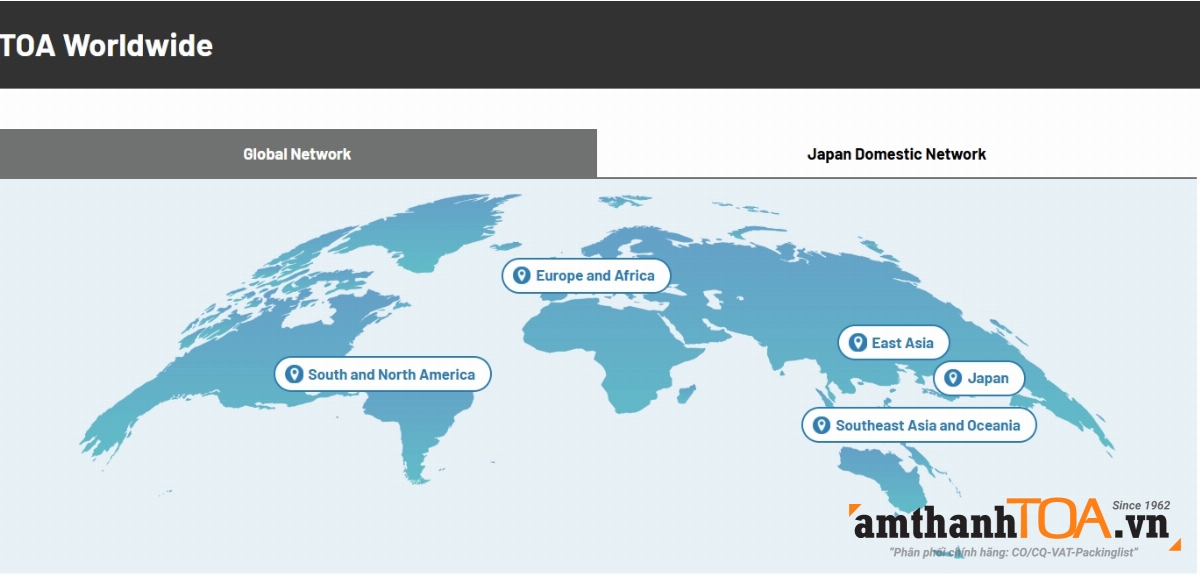Select the Japan region label text
The width and height of the screenshot is (1200, 575).
pyautogui.click(x=987, y=379)
